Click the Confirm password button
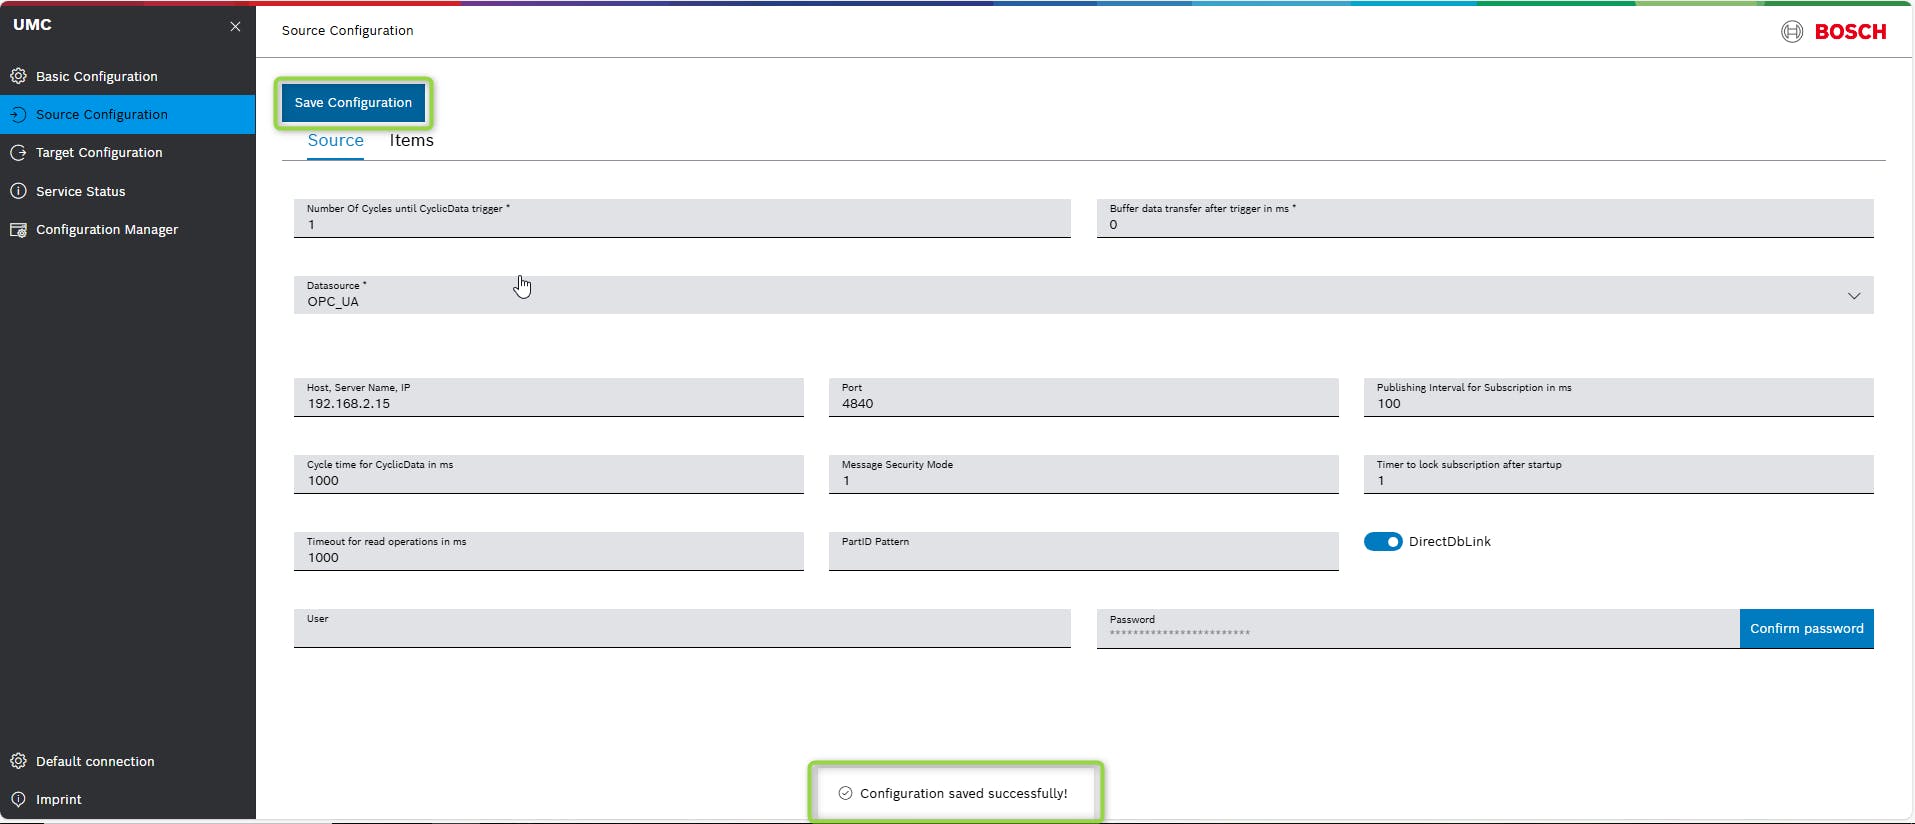1915x824 pixels. [x=1806, y=629]
